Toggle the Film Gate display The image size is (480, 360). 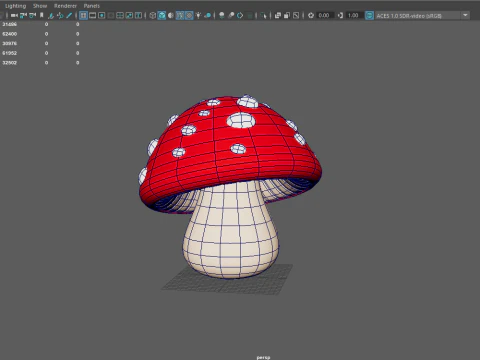click(93, 15)
